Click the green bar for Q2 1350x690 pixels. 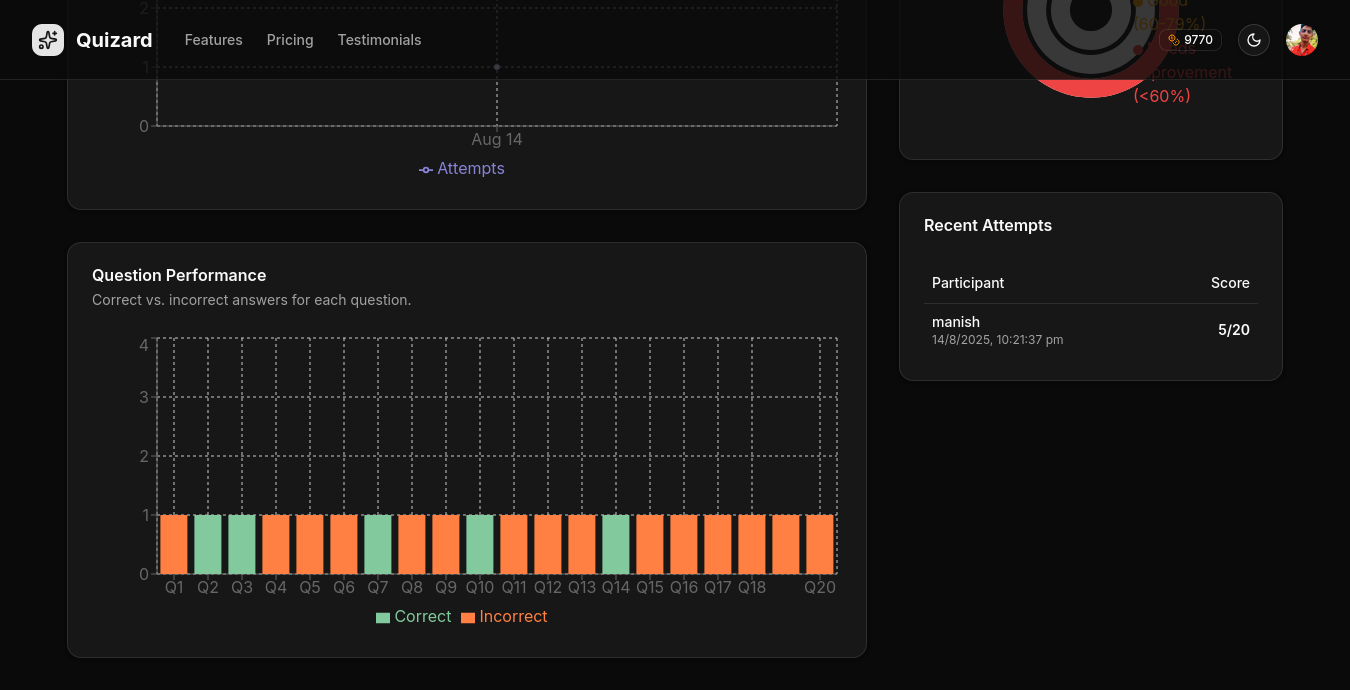(x=208, y=544)
